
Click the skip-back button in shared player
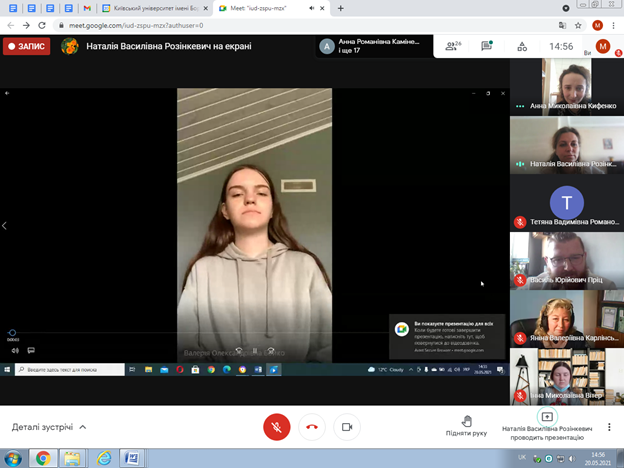tap(239, 351)
